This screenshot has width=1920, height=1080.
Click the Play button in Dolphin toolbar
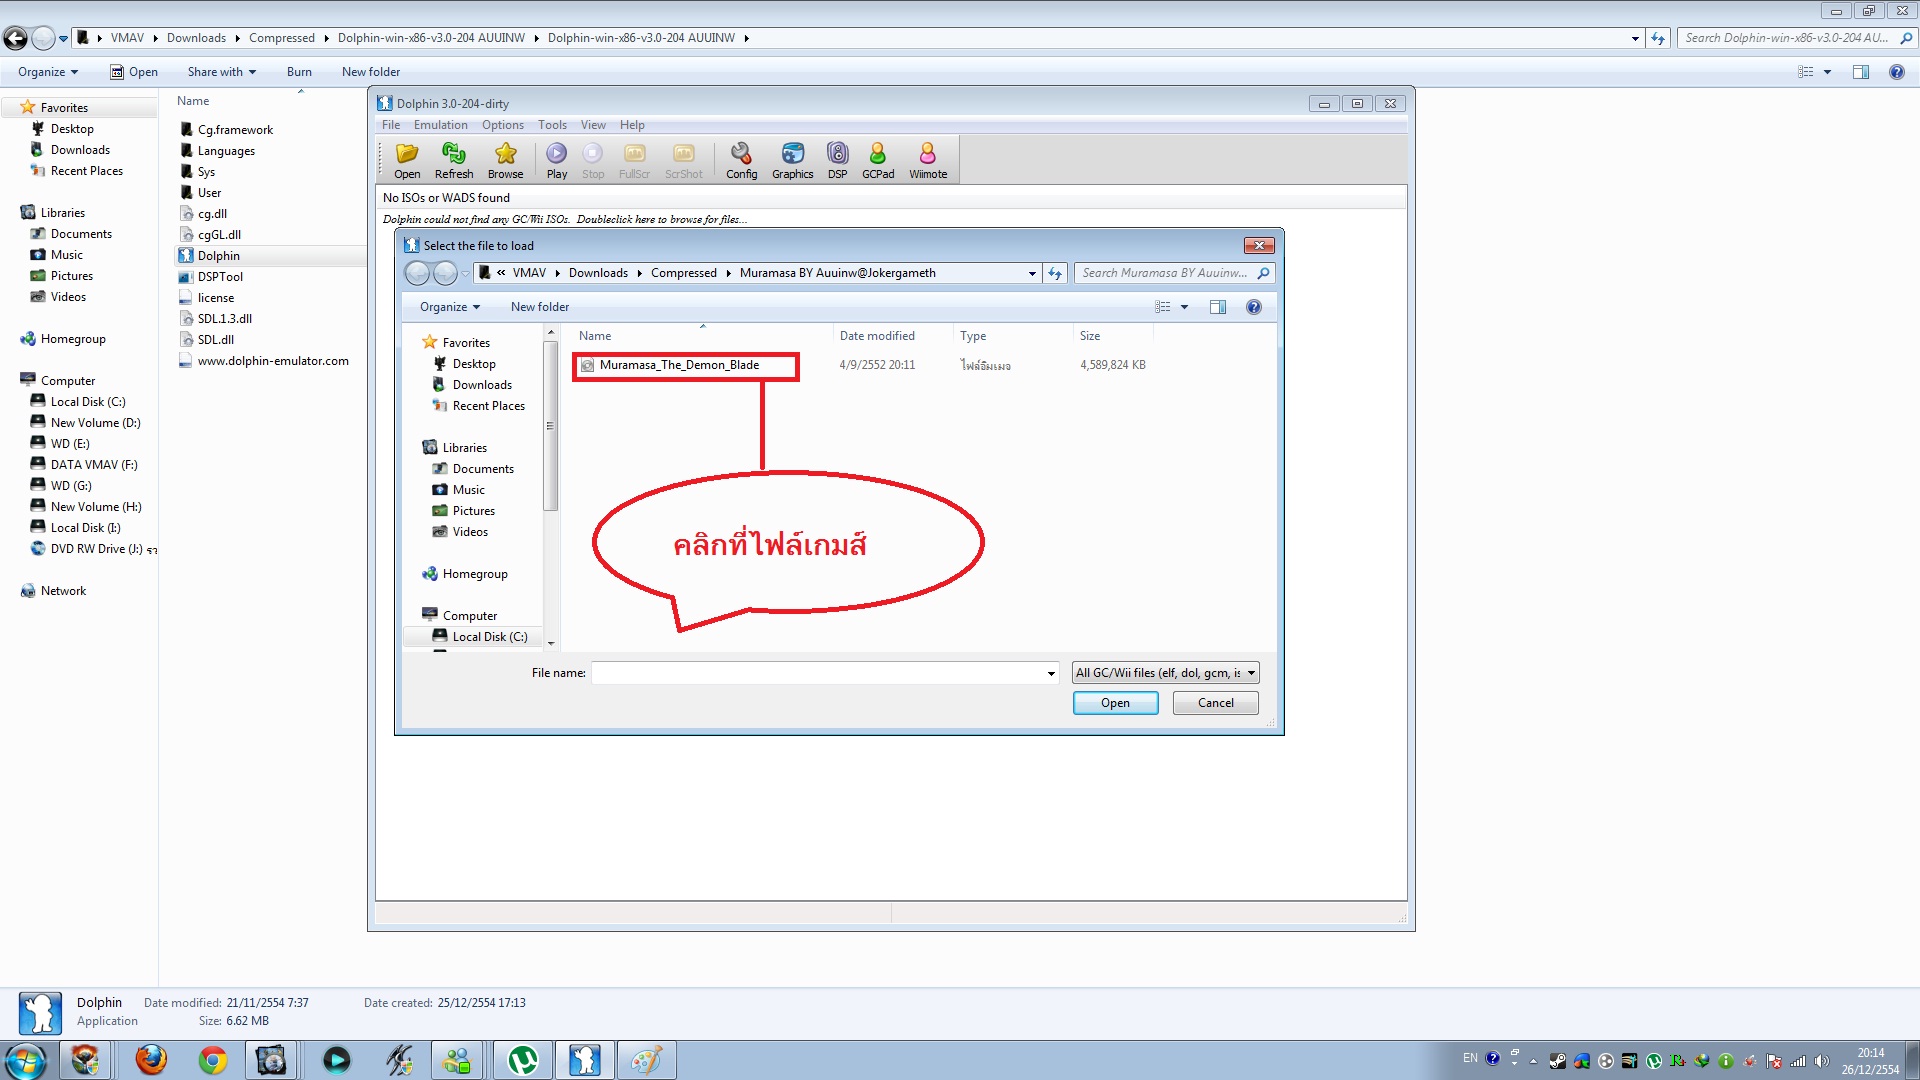tap(557, 160)
